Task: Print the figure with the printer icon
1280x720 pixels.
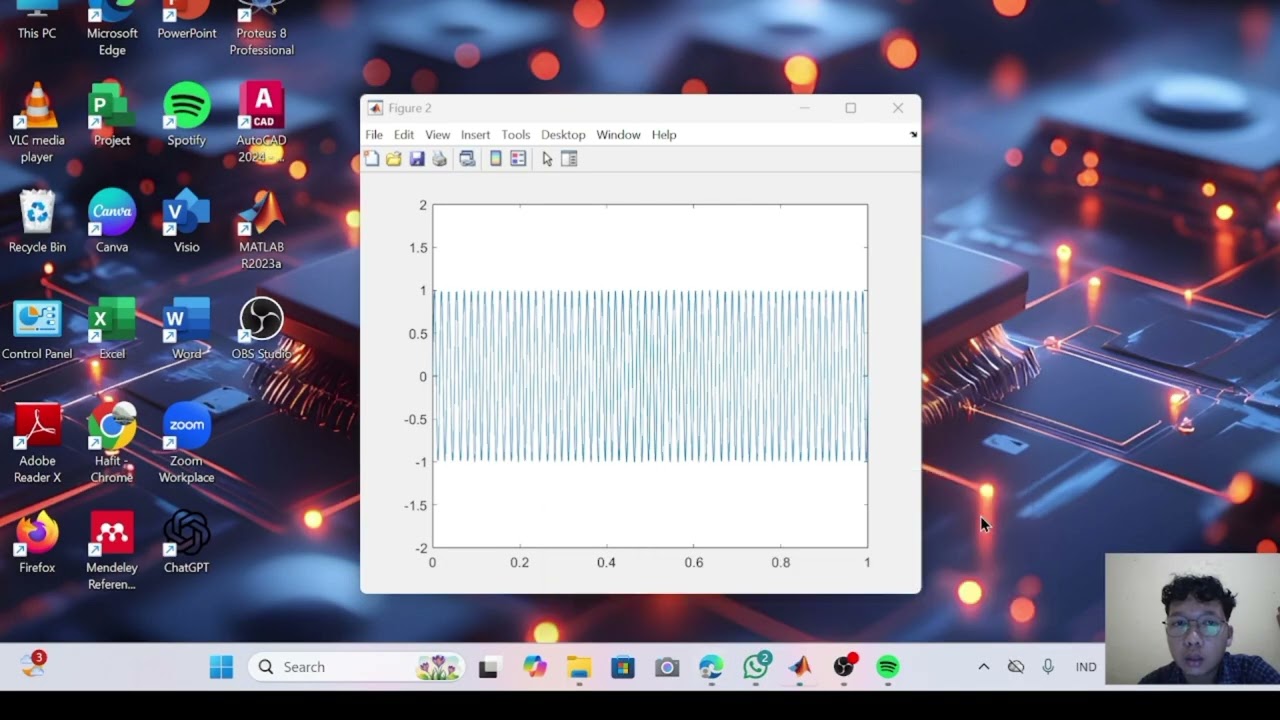Action: pos(439,159)
